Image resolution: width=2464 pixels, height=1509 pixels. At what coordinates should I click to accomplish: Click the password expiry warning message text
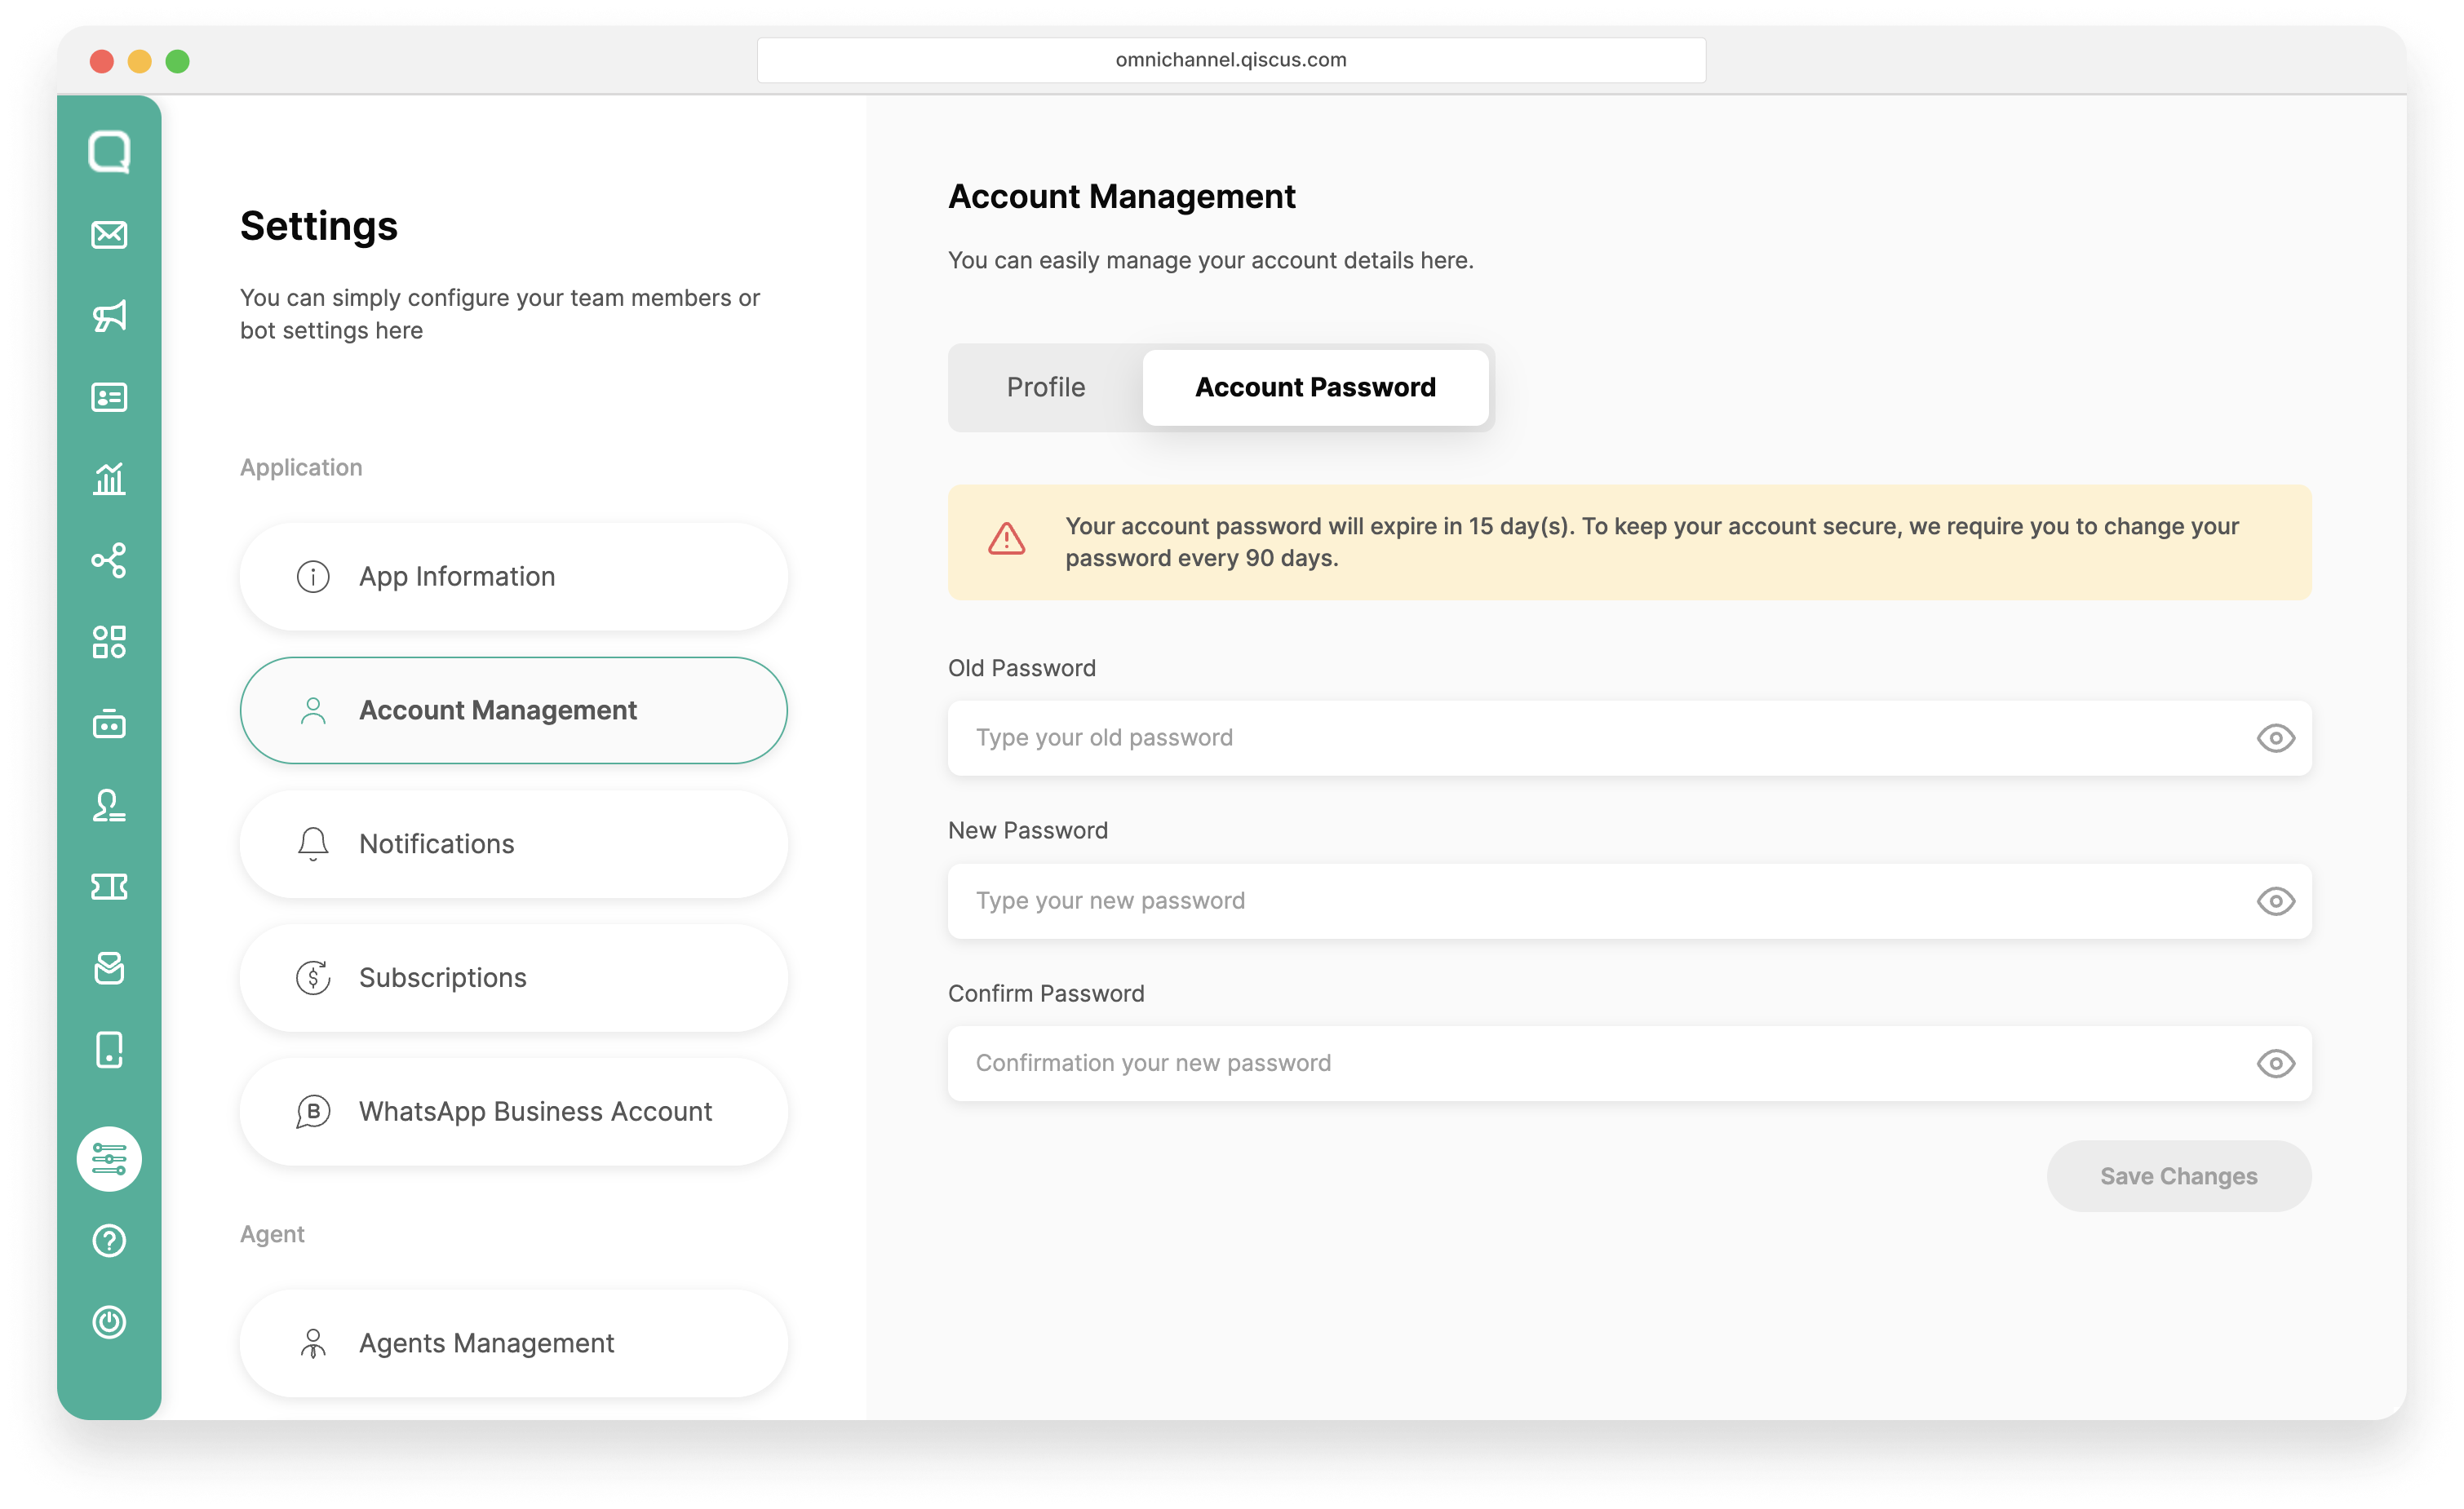point(1651,542)
